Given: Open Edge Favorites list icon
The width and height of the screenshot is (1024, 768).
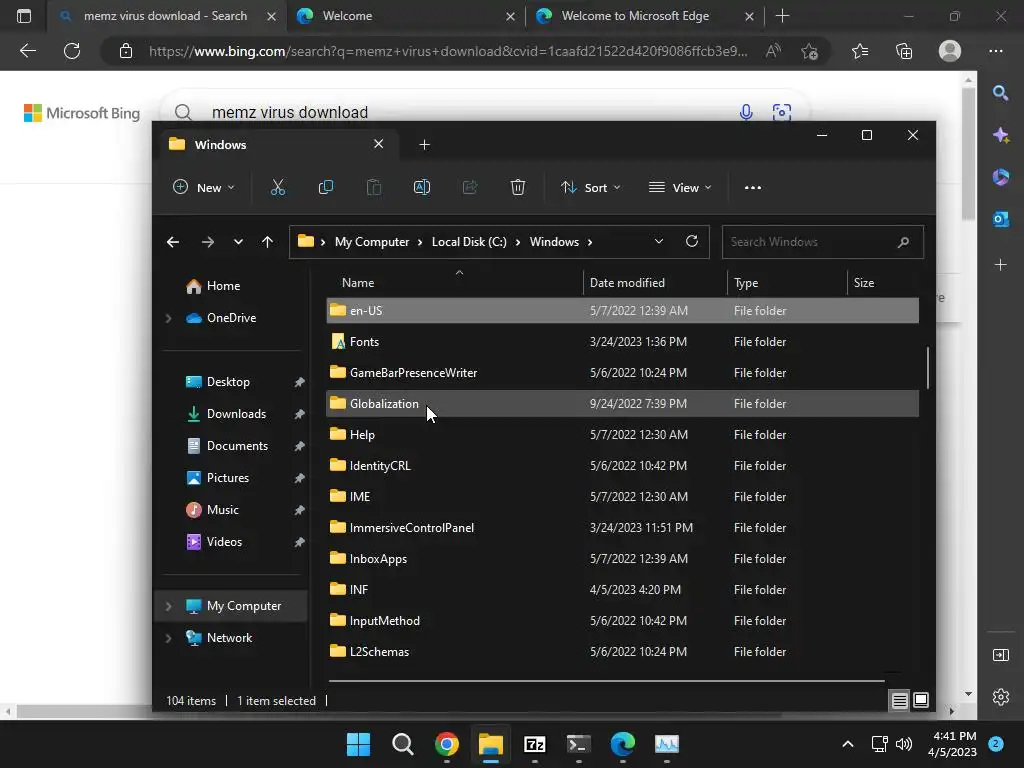Looking at the screenshot, I should (860, 51).
